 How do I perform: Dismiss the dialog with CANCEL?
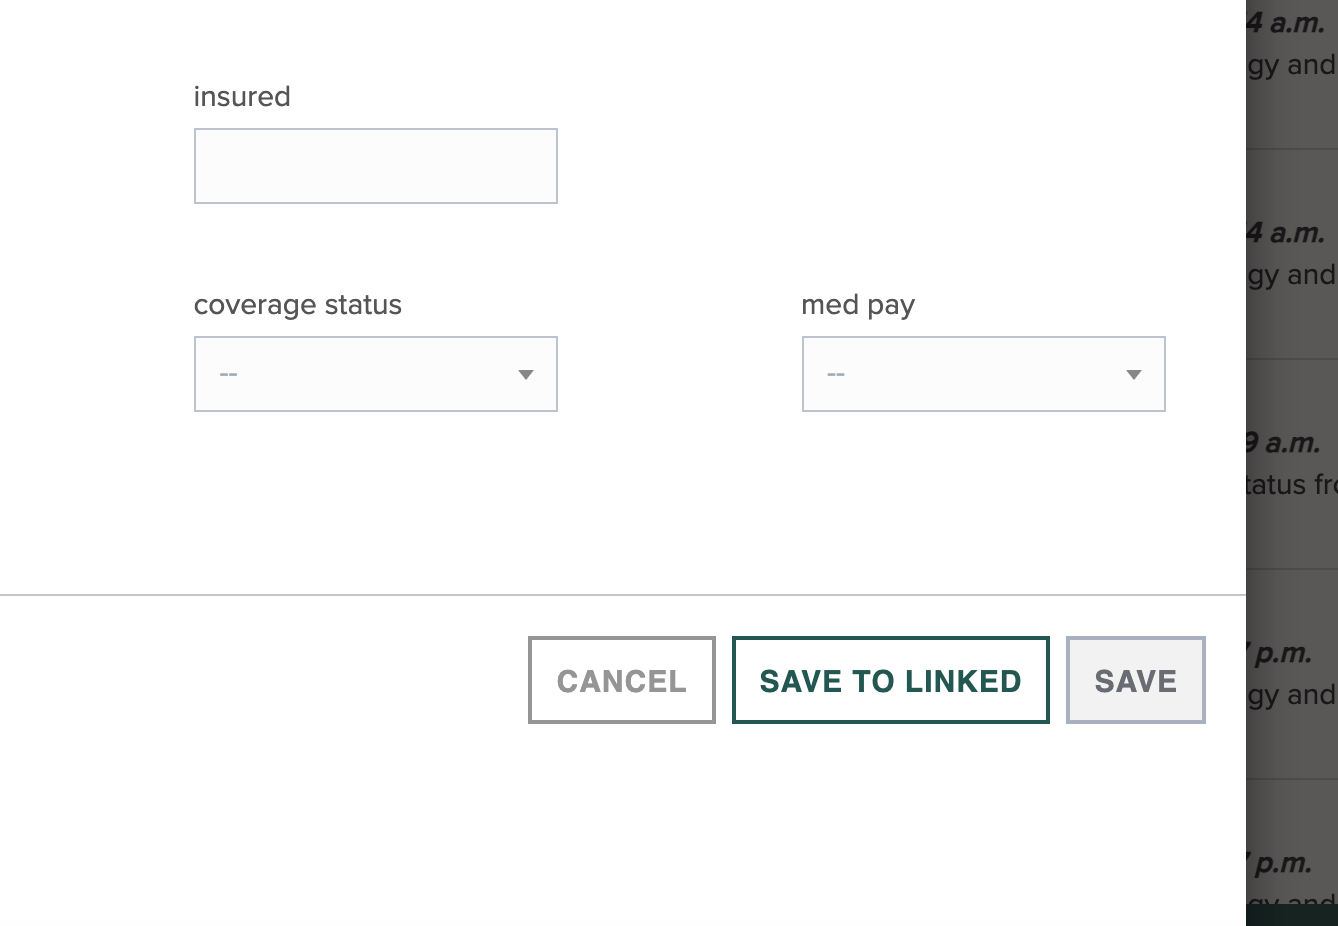click(621, 680)
